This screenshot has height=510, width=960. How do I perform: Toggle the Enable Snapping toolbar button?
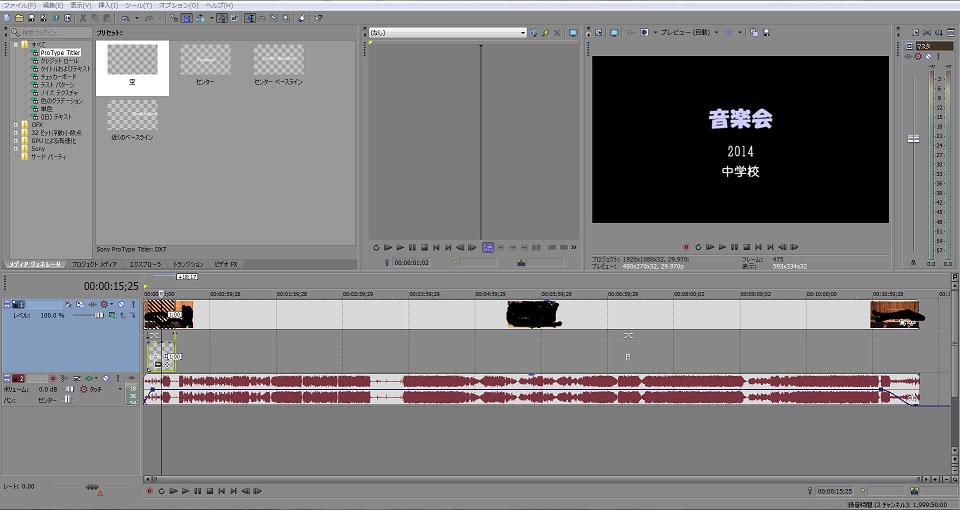click(x=174, y=18)
